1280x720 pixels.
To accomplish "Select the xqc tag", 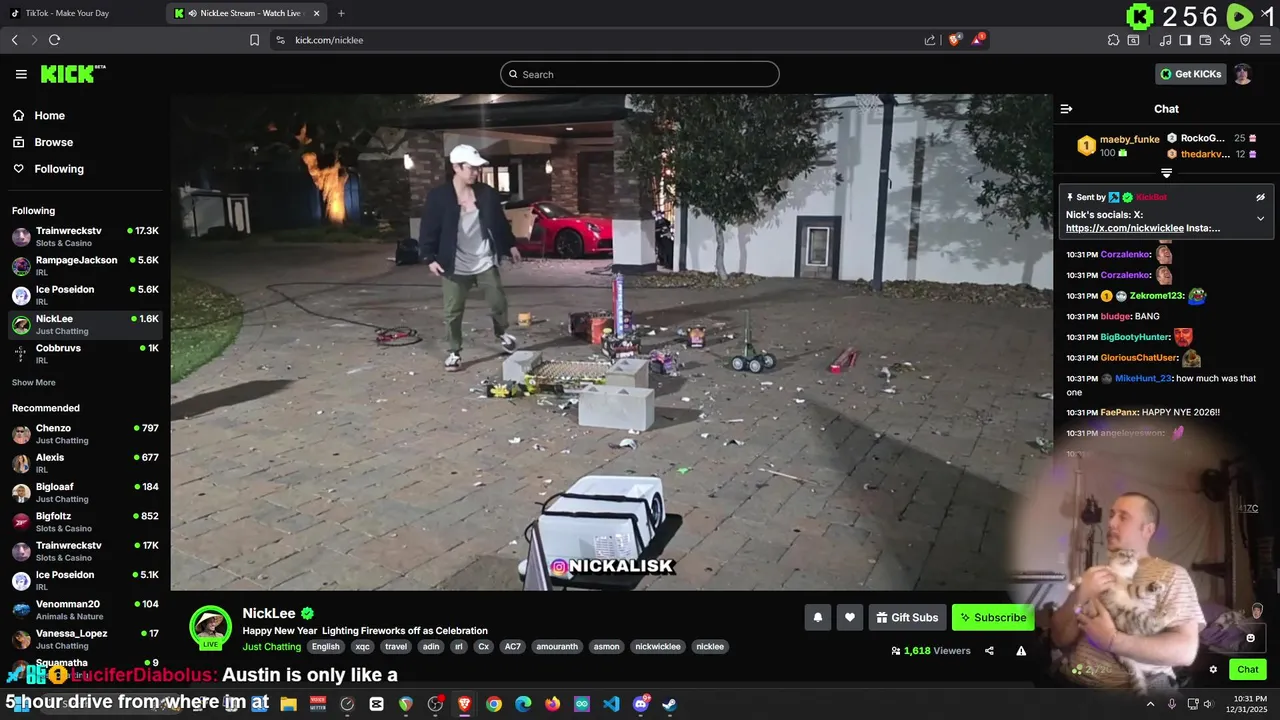I will tap(362, 647).
